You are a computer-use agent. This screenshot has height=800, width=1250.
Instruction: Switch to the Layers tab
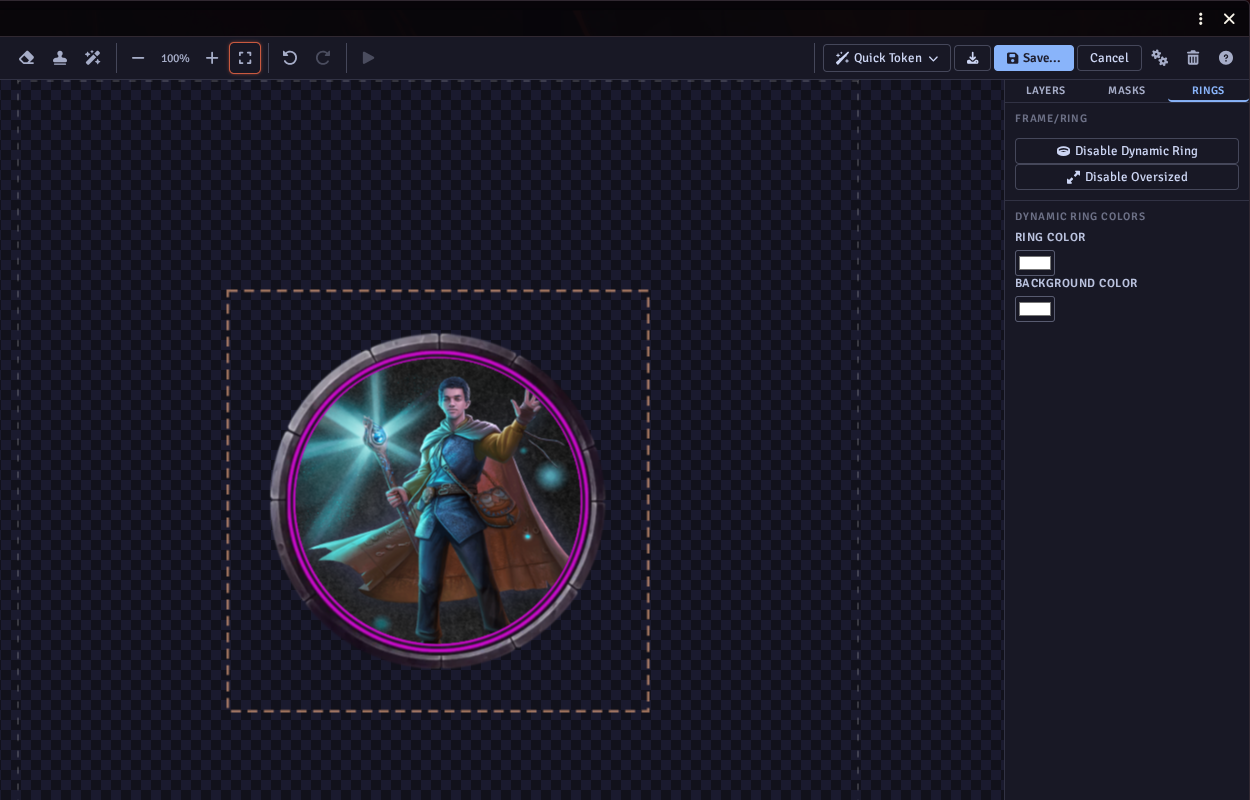[1046, 90]
